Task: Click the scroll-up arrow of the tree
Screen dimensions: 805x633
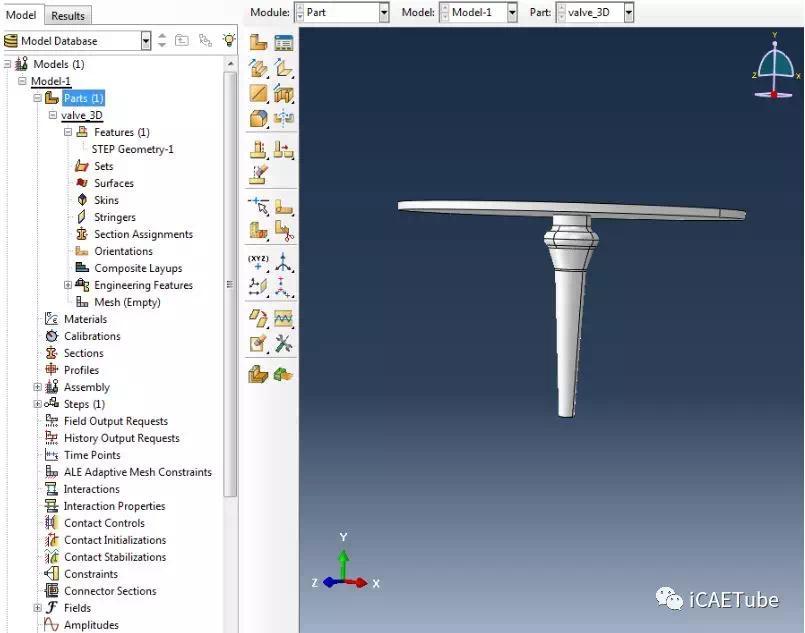Action: [x=231, y=64]
